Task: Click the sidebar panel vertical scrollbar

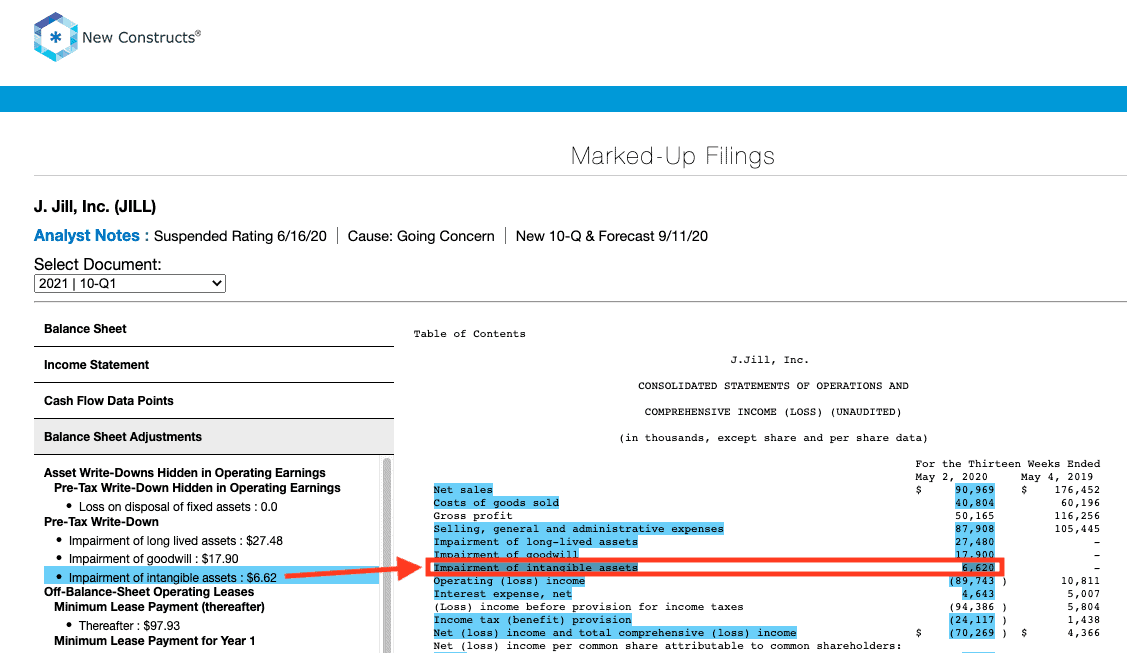Action: [387, 555]
